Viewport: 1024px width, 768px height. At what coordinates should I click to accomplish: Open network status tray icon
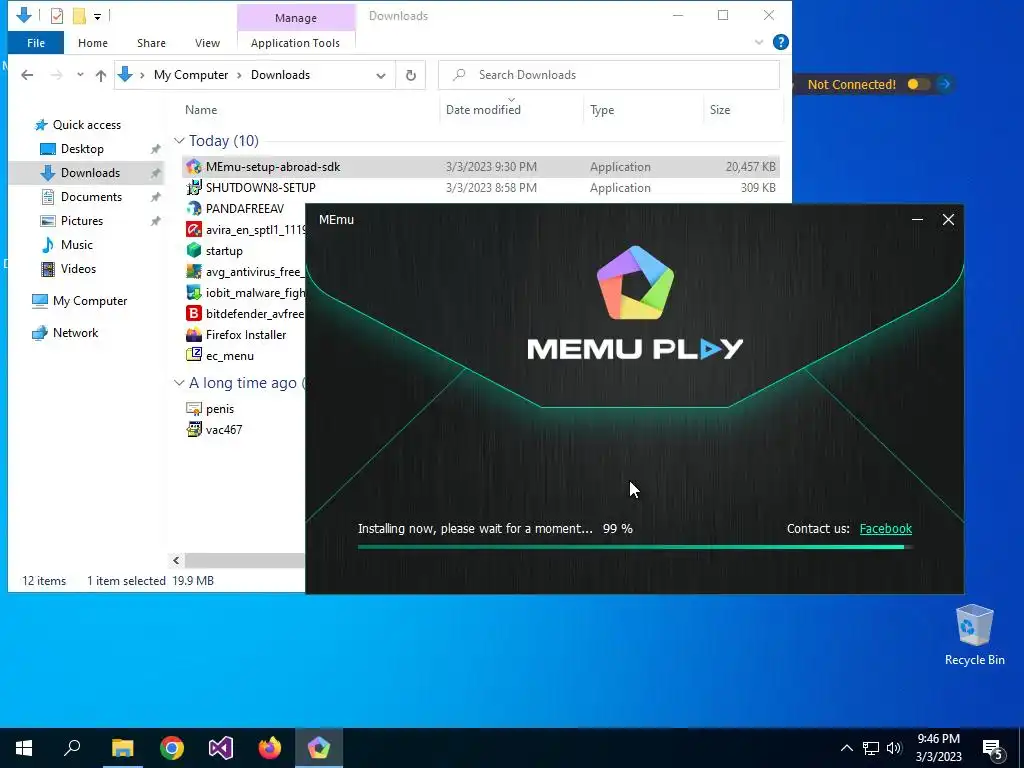[x=871, y=748]
